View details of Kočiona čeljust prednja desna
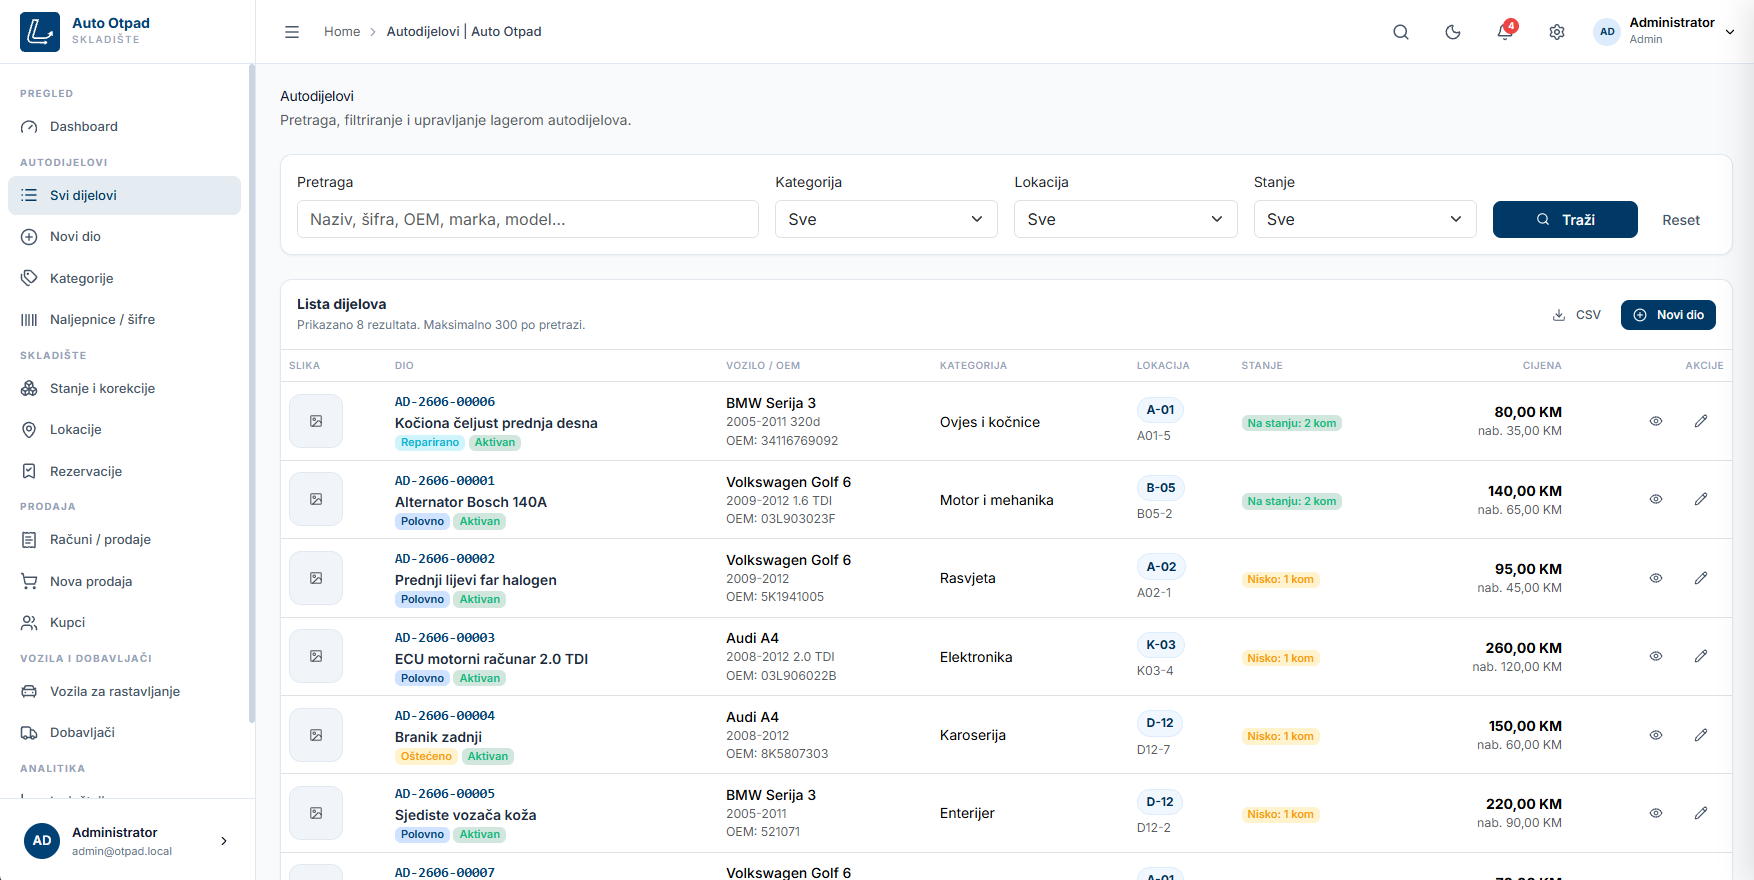The image size is (1754, 880). point(1656,421)
